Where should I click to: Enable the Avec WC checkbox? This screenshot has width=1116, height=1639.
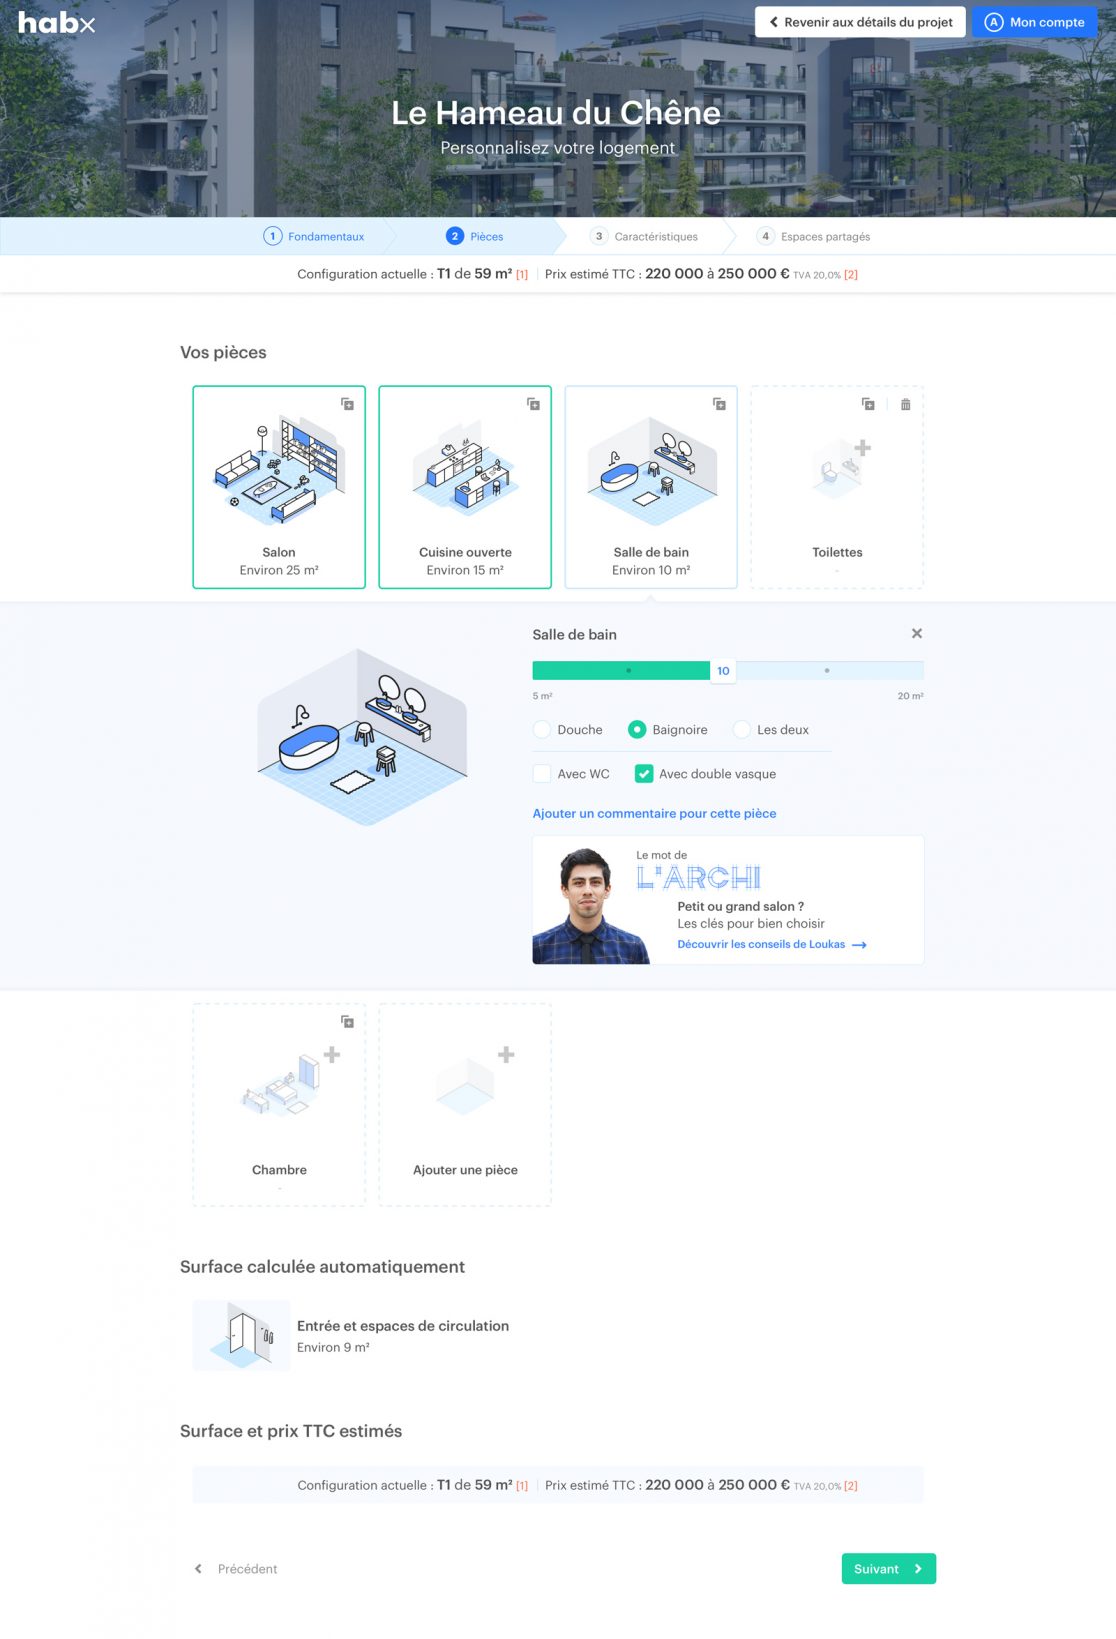point(542,774)
